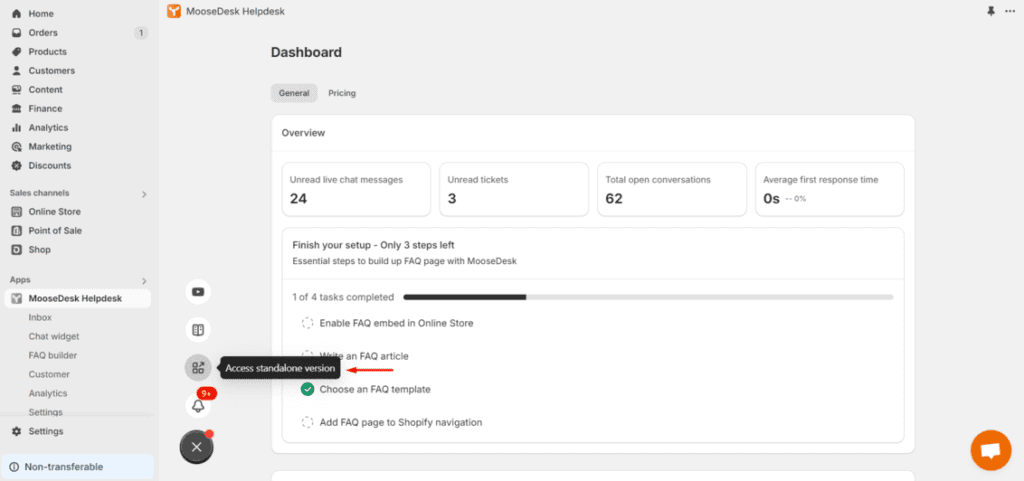Click the 1 of 4 tasks completed text

(x=343, y=297)
